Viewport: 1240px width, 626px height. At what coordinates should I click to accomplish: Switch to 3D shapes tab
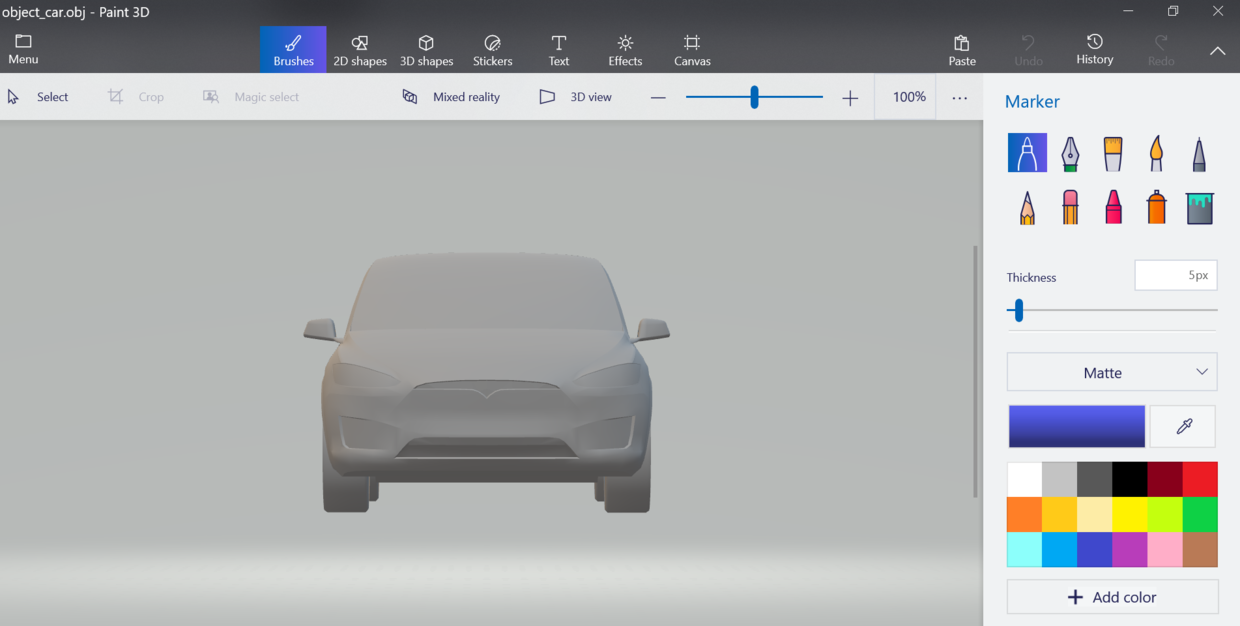coord(426,49)
